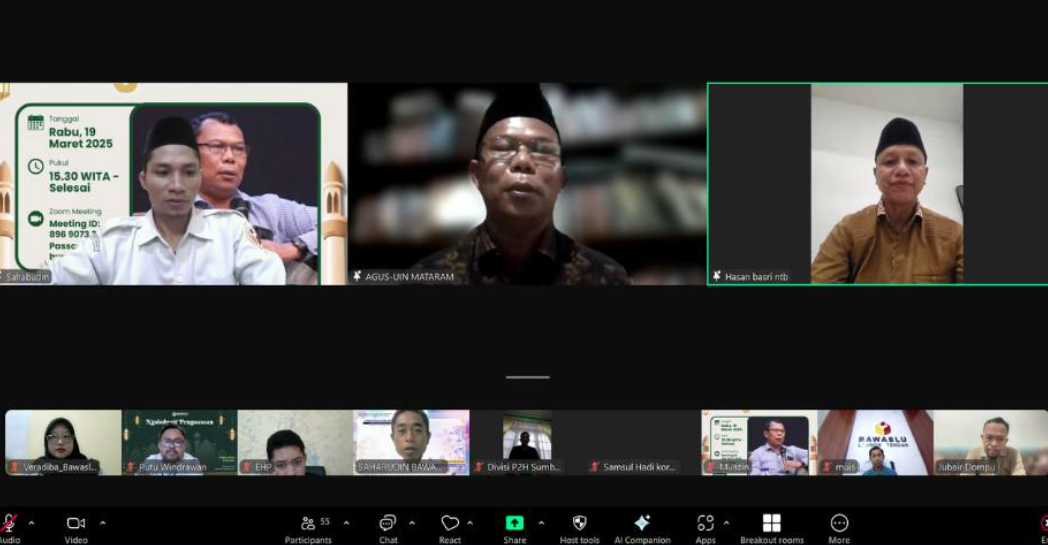Click the green Share screen icon

click(x=515, y=523)
